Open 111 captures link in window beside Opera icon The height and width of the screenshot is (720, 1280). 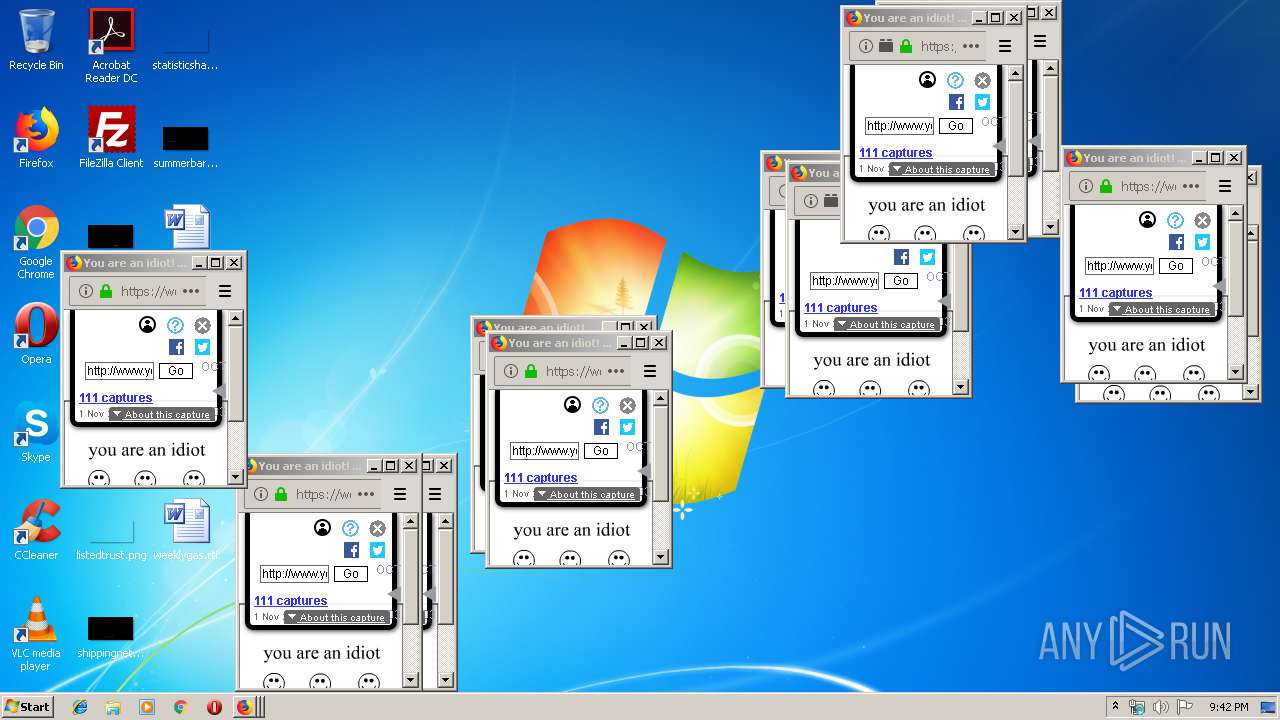116,398
